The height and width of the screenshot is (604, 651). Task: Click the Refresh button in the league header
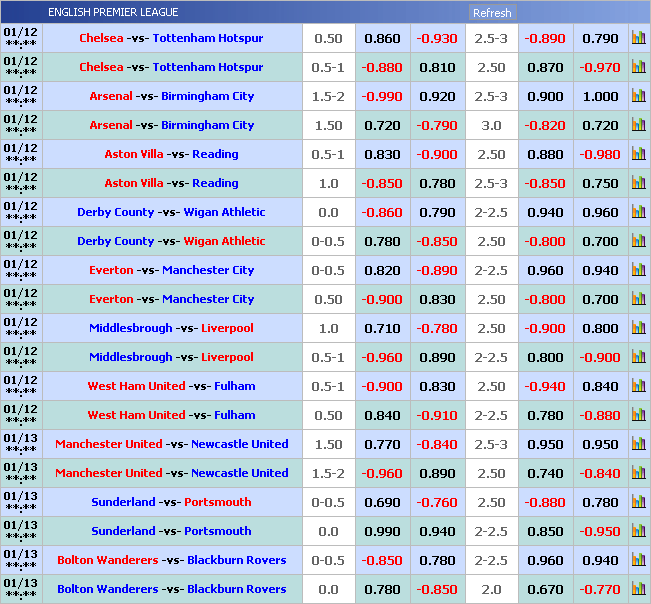pos(491,13)
